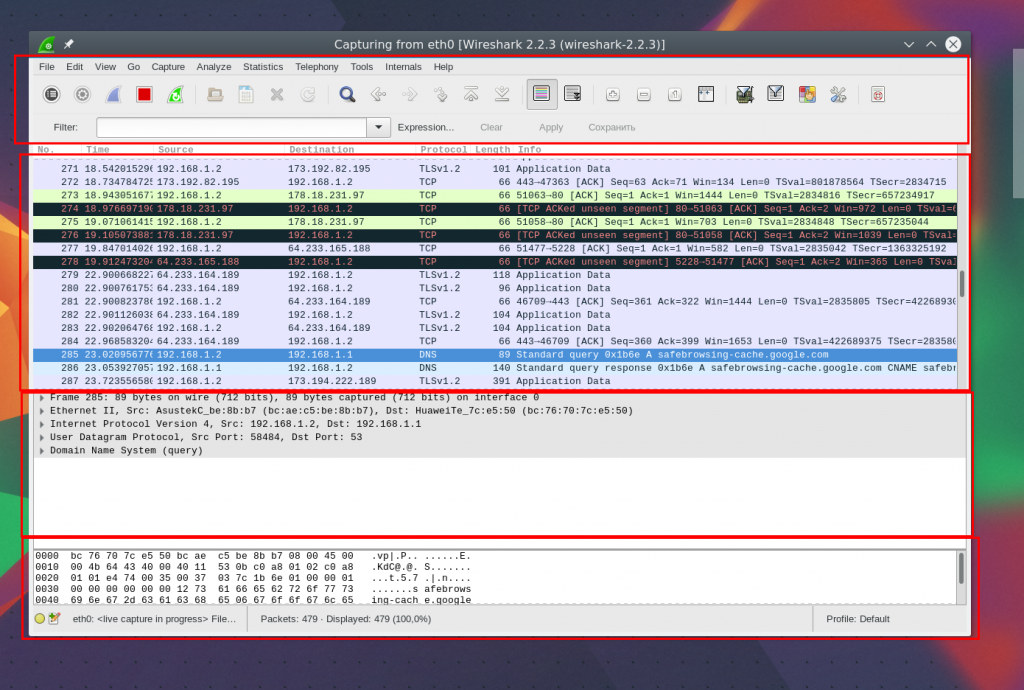Expand Domain Name System (query) details
Viewport: 1024px width, 690px height.
(42, 451)
